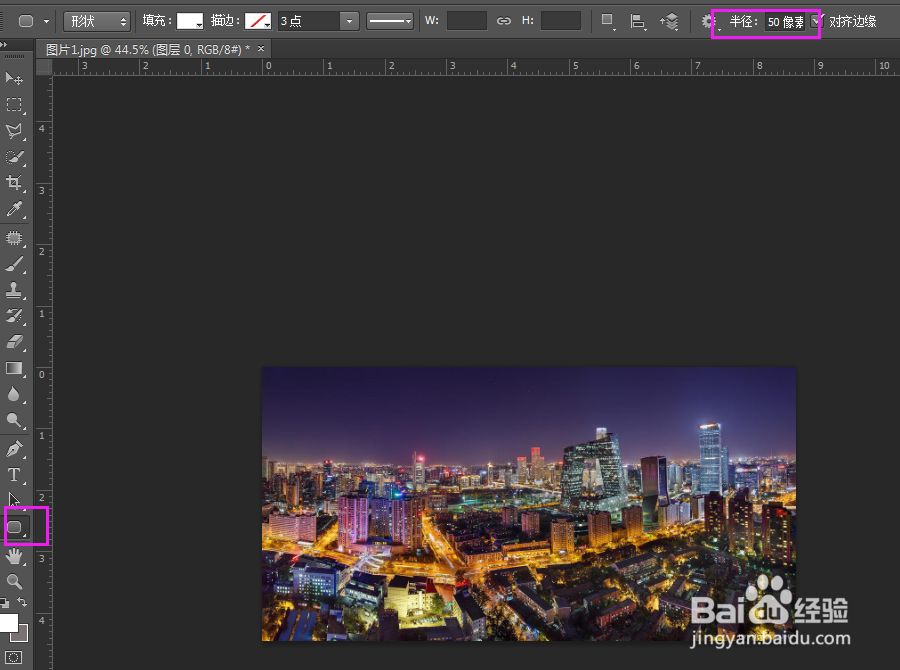Screen dimensions: 900x670
Task: Click the path alignment options icon
Action: point(637,20)
